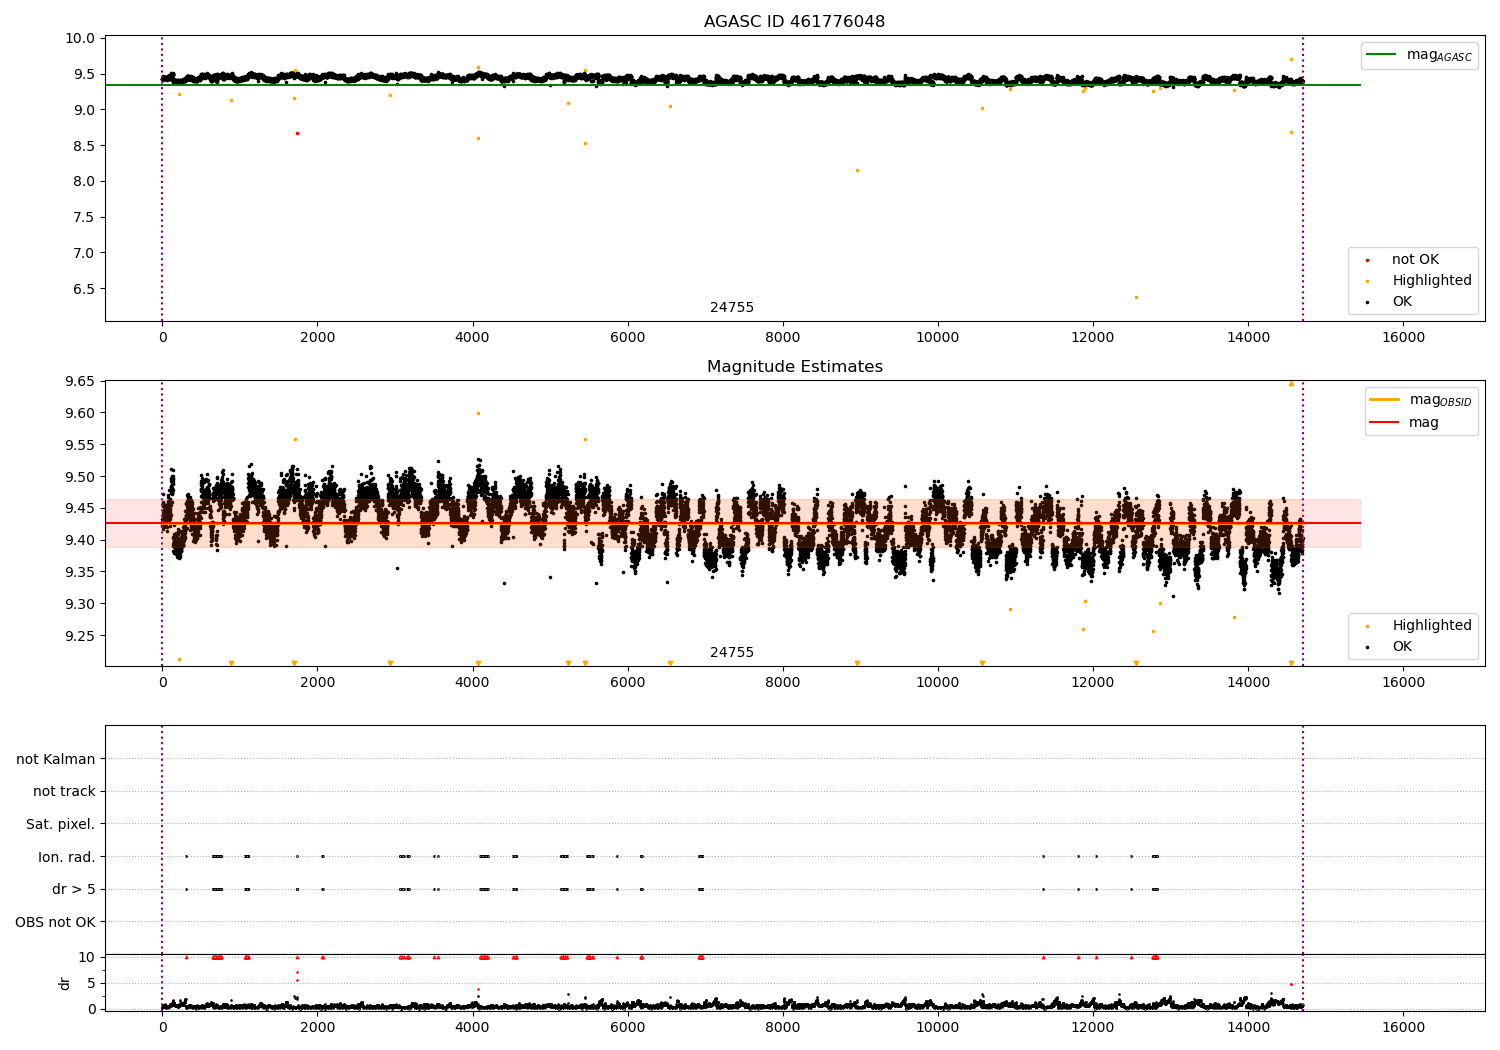Image resolution: width=1500 pixels, height=1050 pixels.
Task: Click the green line sample in the mag AGASC legend
Action: click(x=1382, y=55)
